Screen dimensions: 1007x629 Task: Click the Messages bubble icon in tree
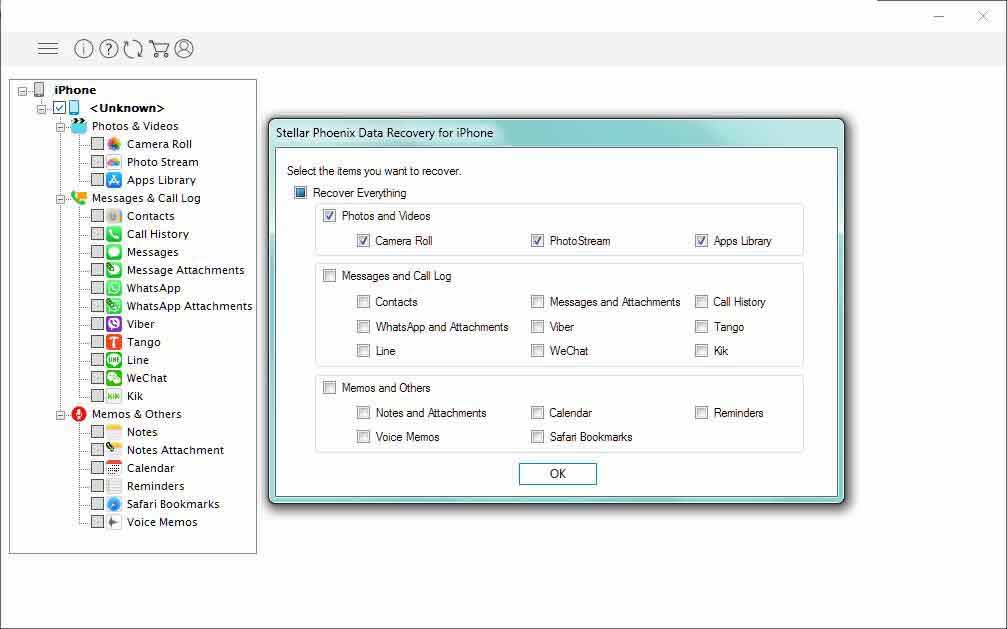coord(114,252)
